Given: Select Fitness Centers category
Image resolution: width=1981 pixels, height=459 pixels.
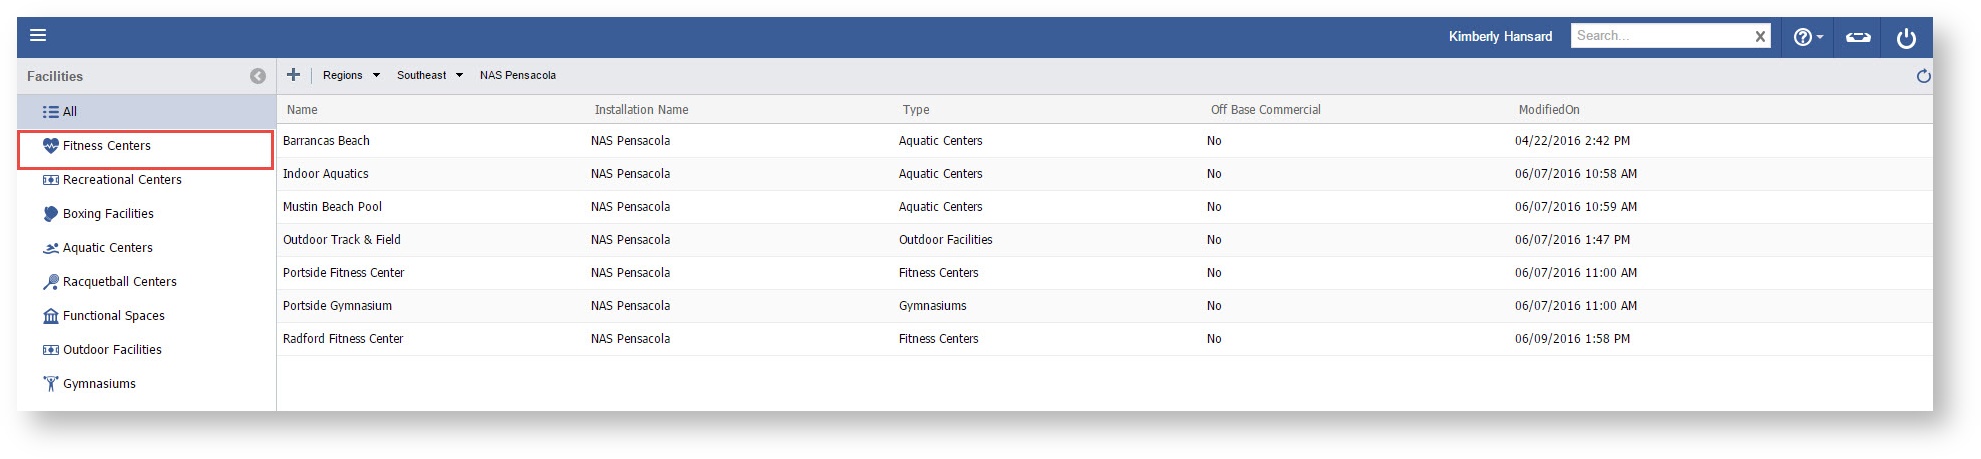Looking at the screenshot, I should point(106,146).
